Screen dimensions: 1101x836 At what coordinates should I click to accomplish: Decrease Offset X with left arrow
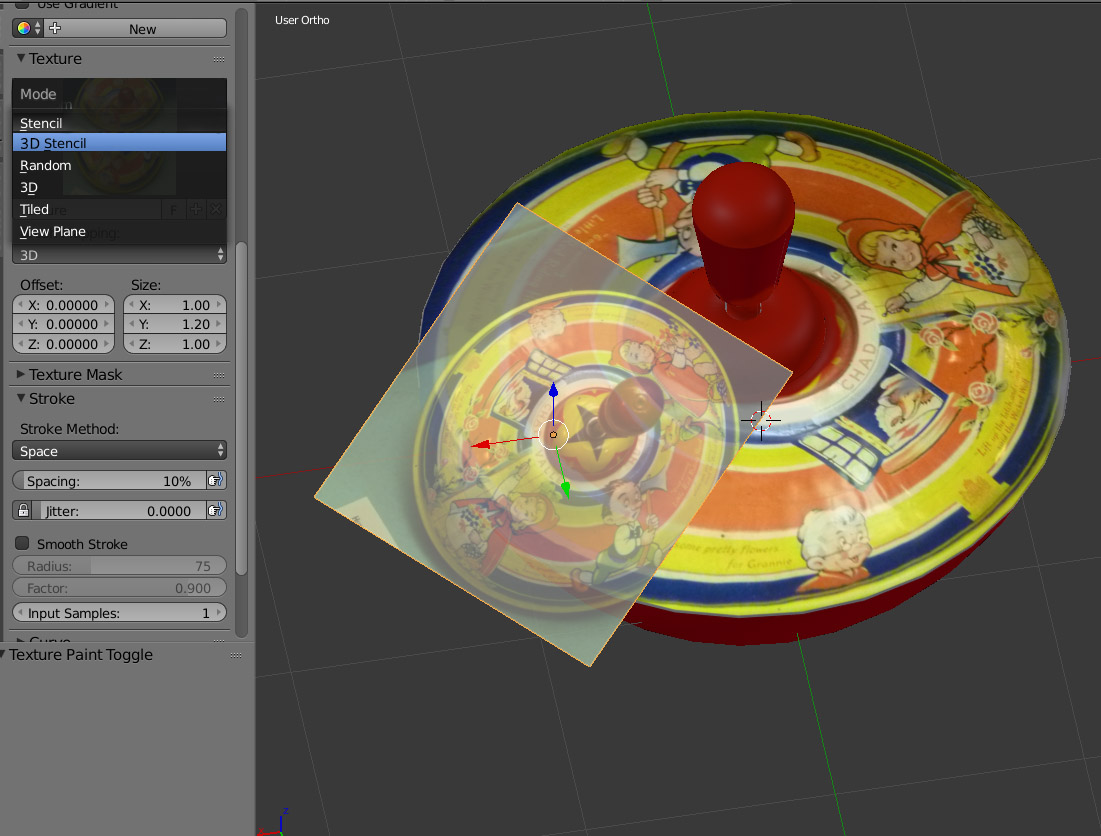pos(20,305)
